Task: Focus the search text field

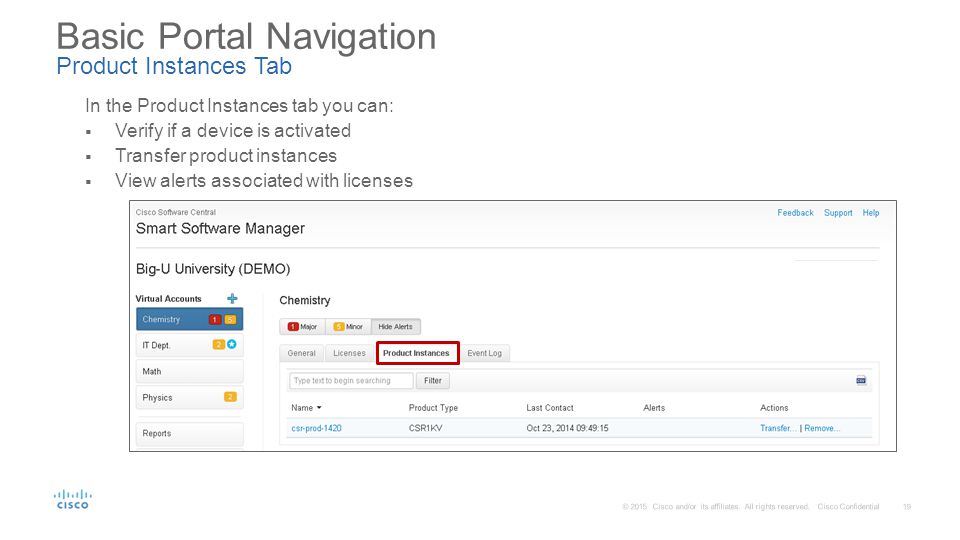Action: (351, 380)
